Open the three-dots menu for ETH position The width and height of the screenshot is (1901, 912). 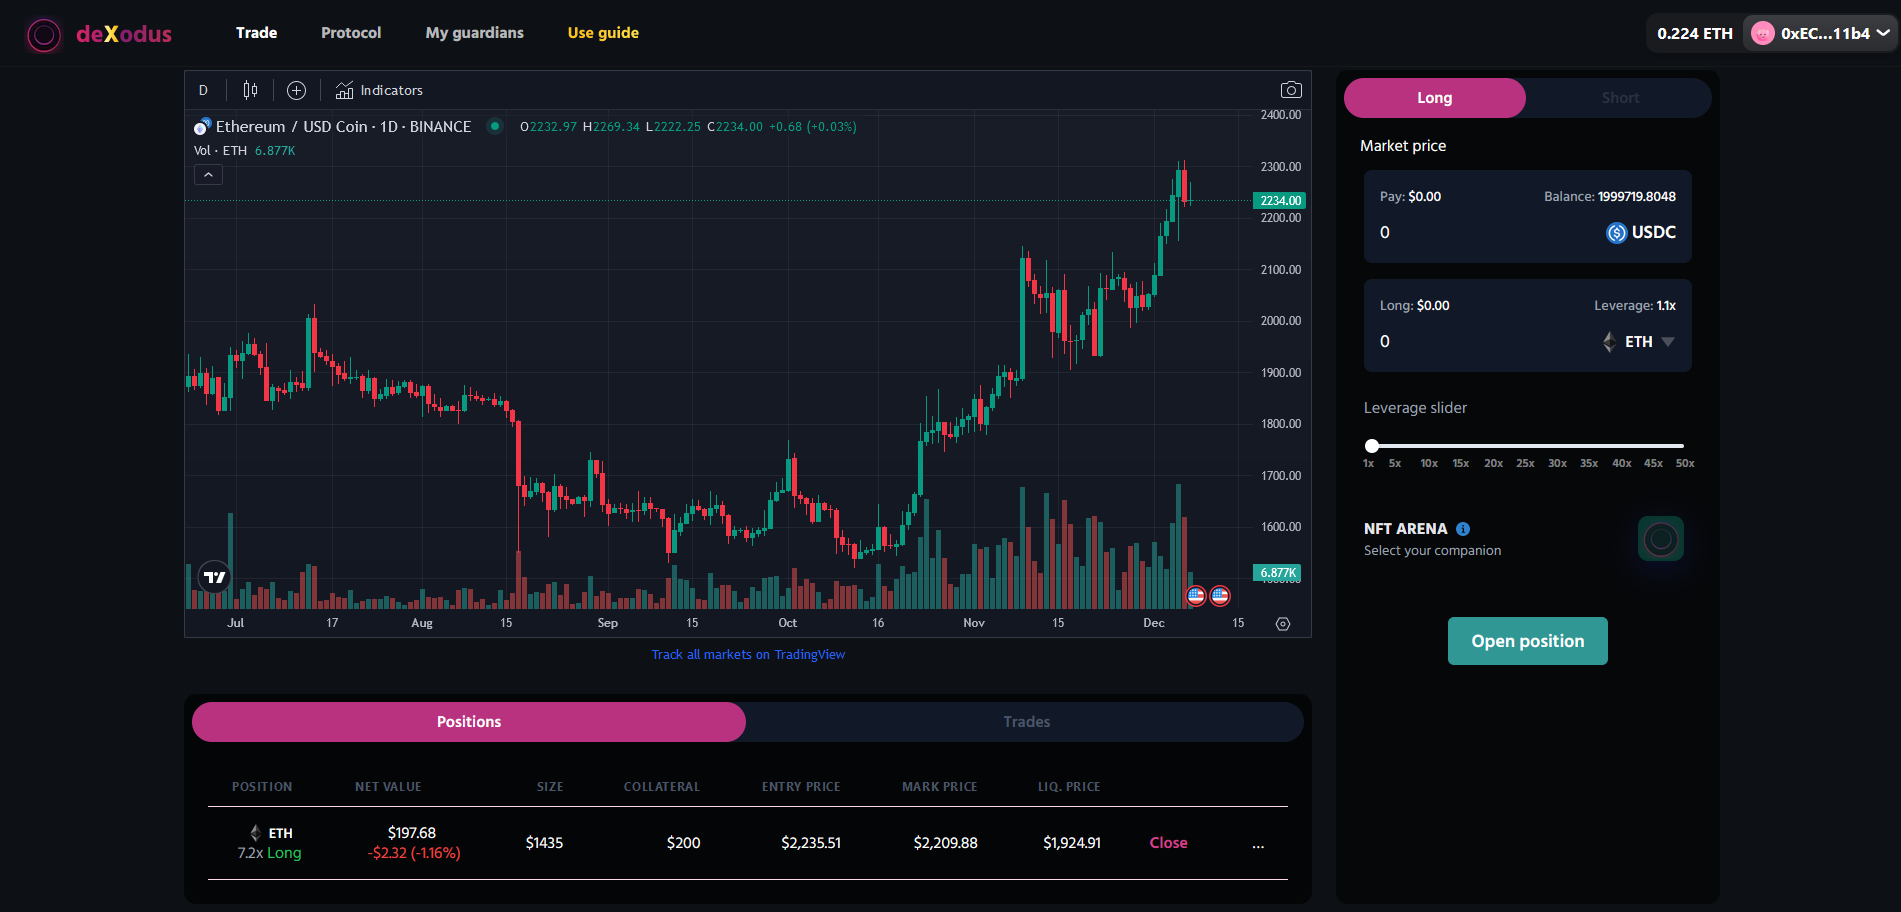point(1258,844)
